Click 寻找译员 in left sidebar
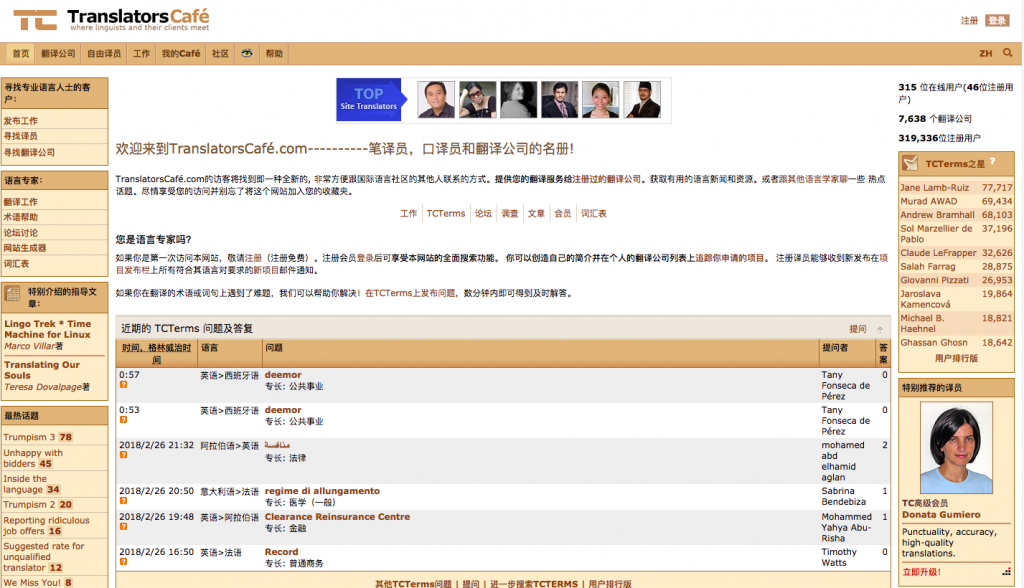1024x588 pixels. tap(21, 136)
